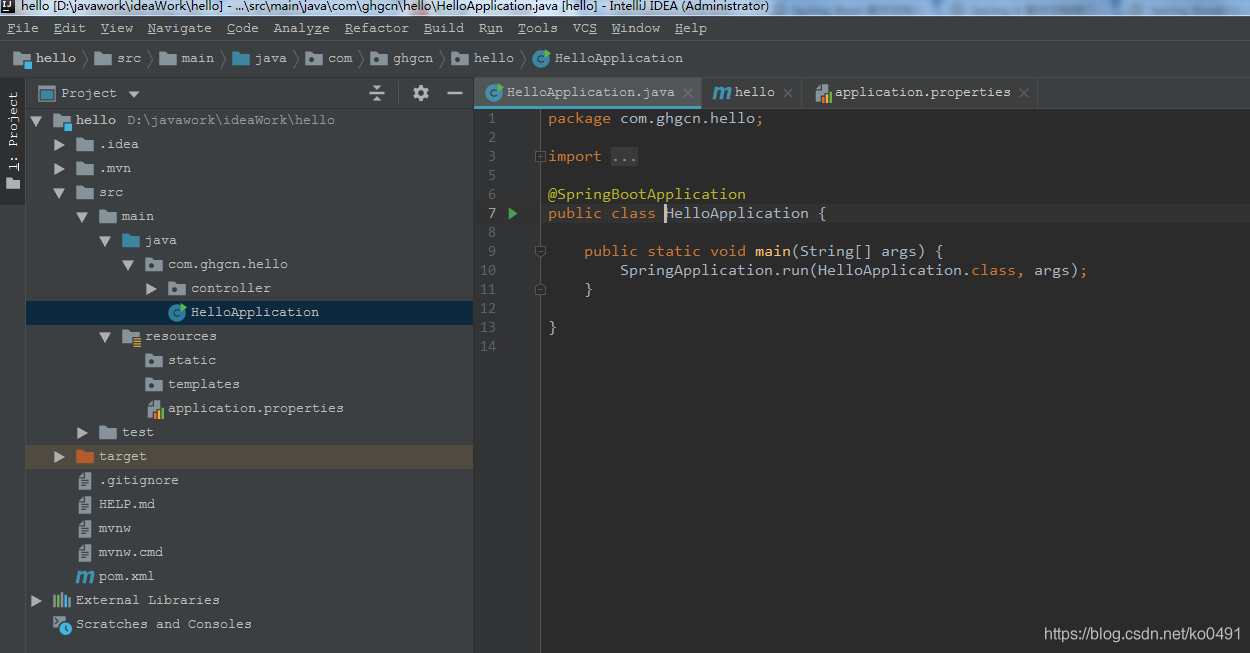
Task: Open the File menu
Action: pyautogui.click(x=23, y=28)
